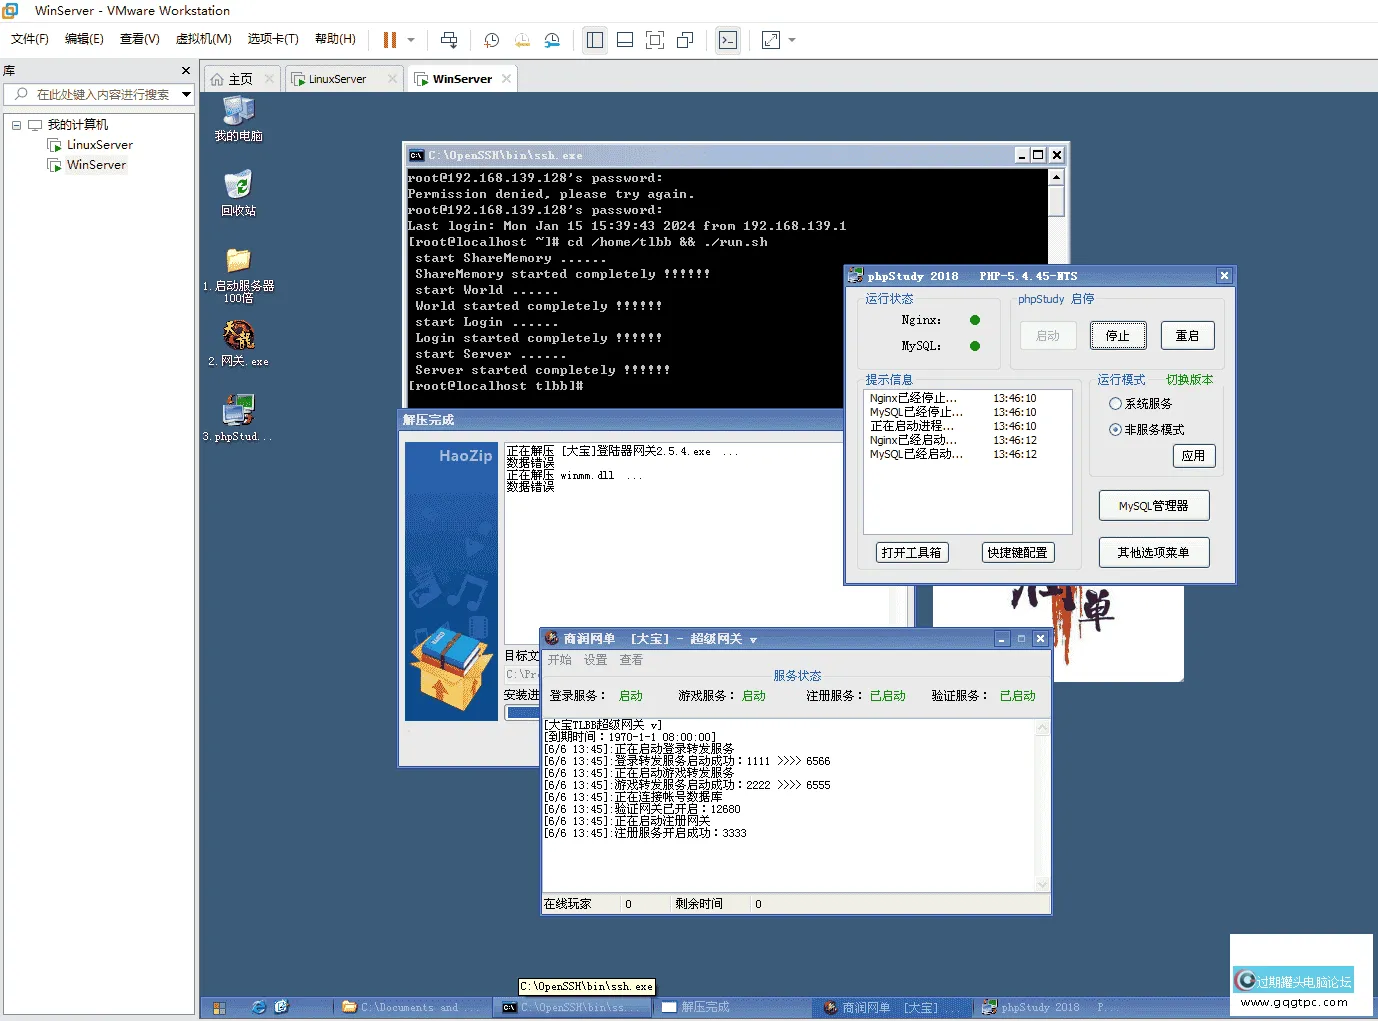Open the MySQL管理器 button
1378x1021 pixels.
click(1153, 506)
